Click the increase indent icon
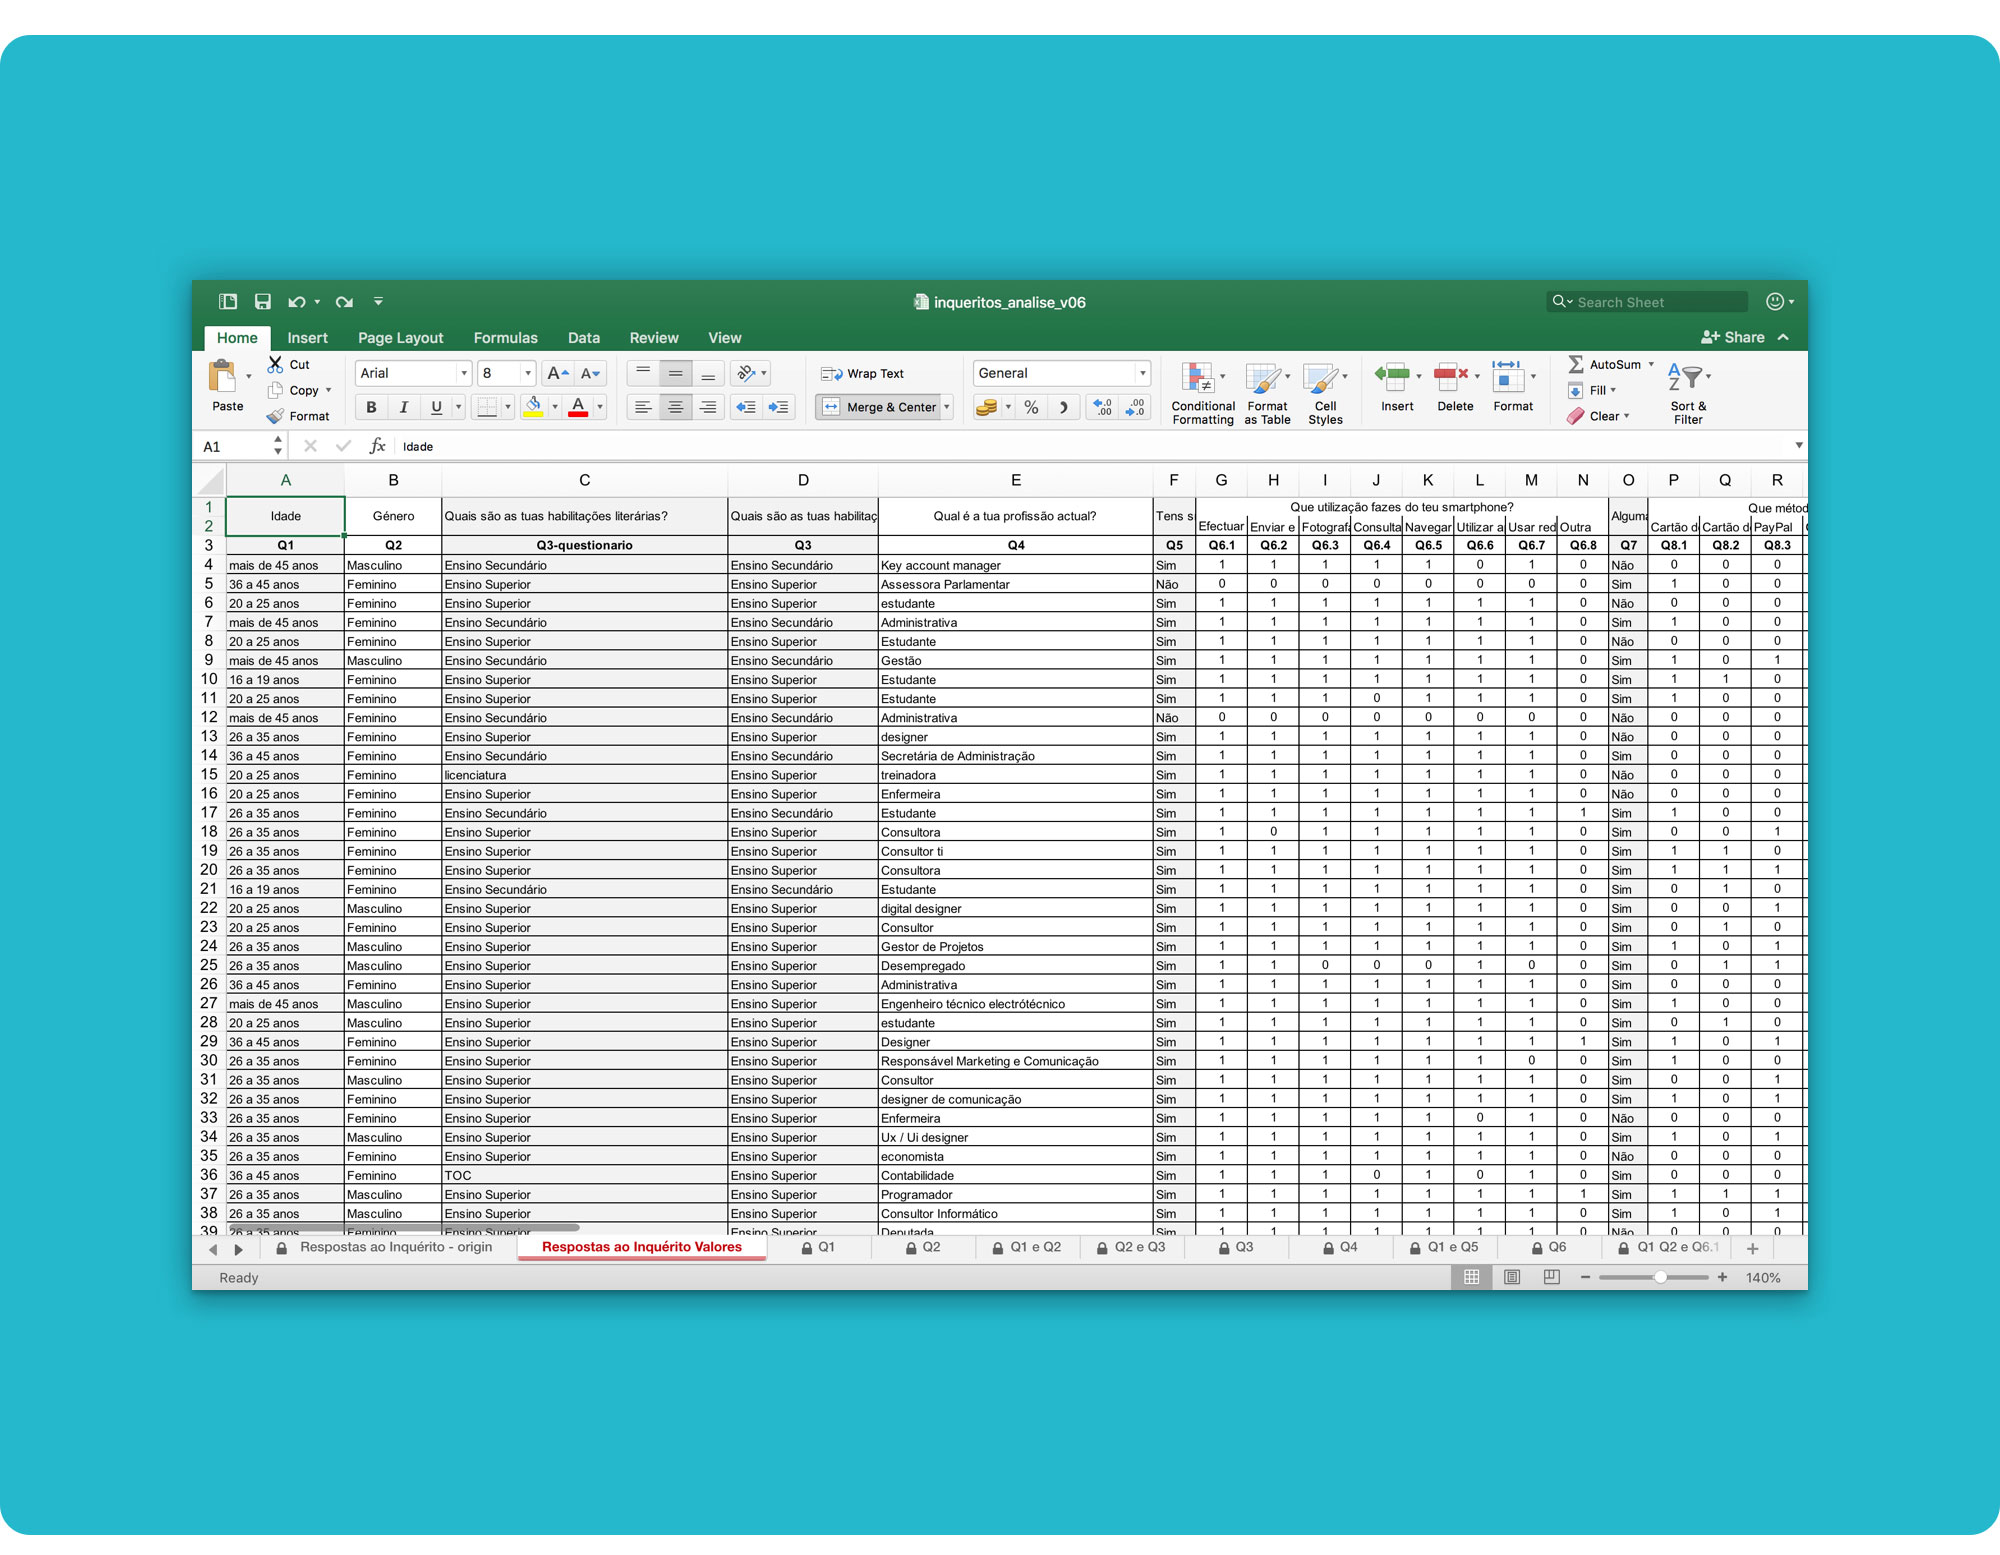This screenshot has height=1555, width=2000. [x=779, y=407]
